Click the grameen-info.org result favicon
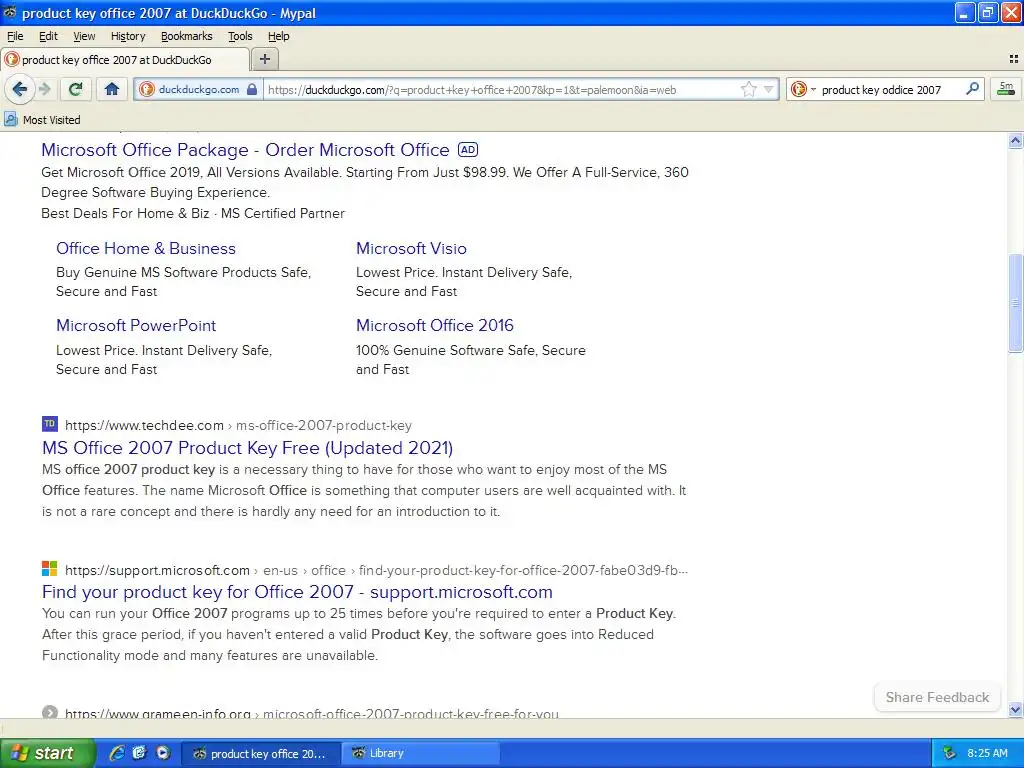The image size is (1024, 768). (x=50, y=712)
